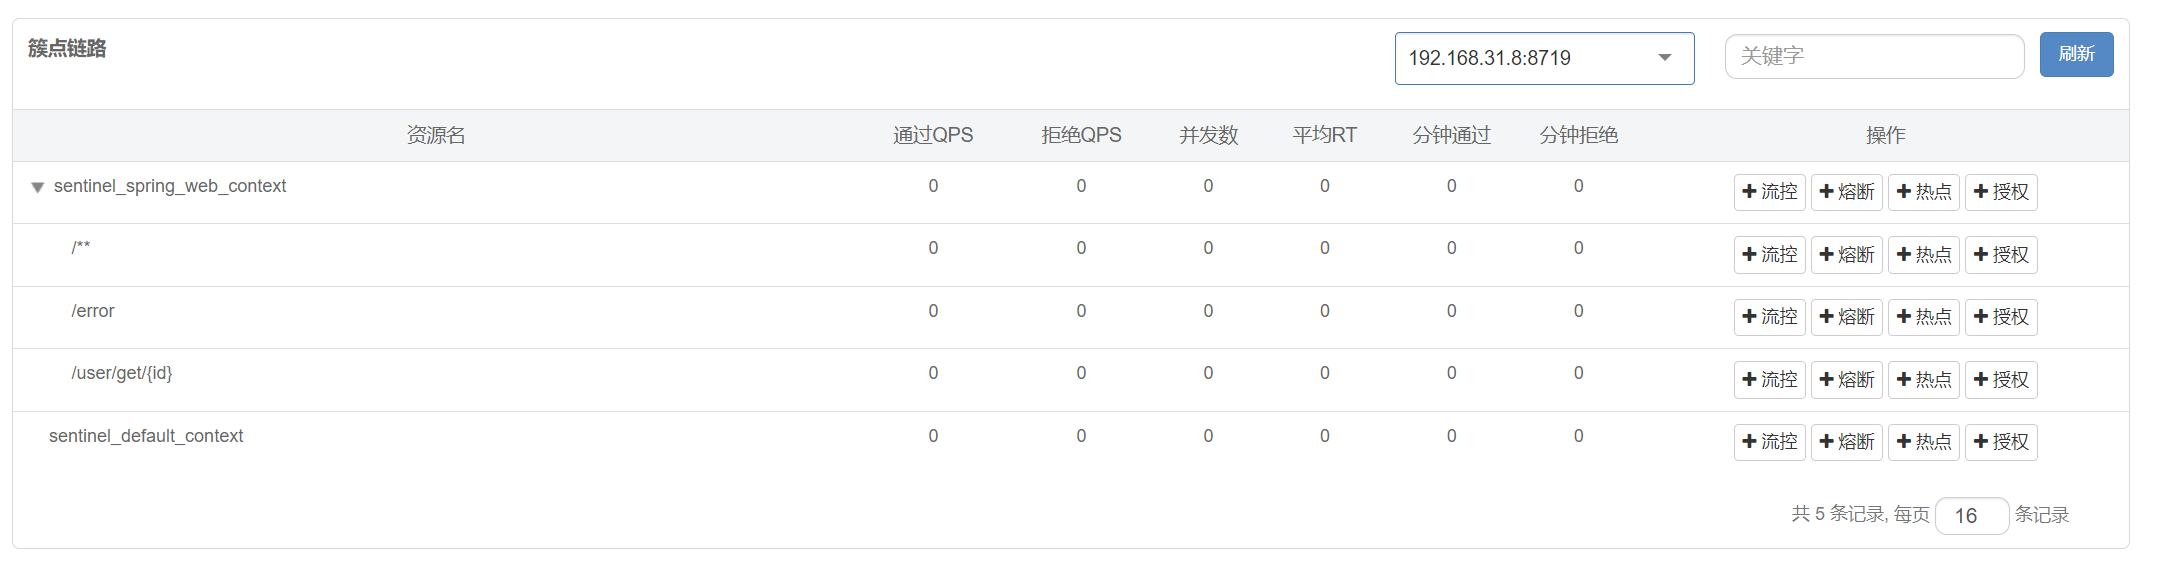Add circuit breaker (熔断) for sentinel_default_context
The image size is (2161, 576).
point(1846,442)
